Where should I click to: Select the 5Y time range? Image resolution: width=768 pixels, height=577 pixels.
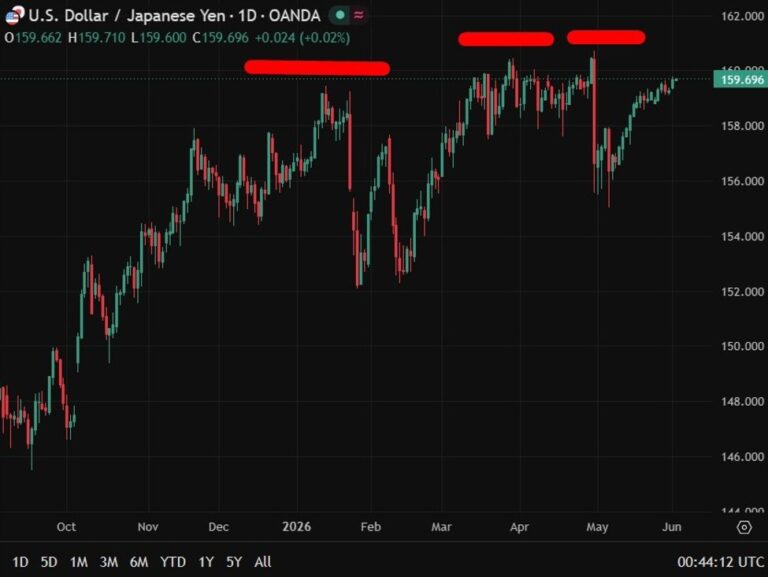click(x=234, y=562)
